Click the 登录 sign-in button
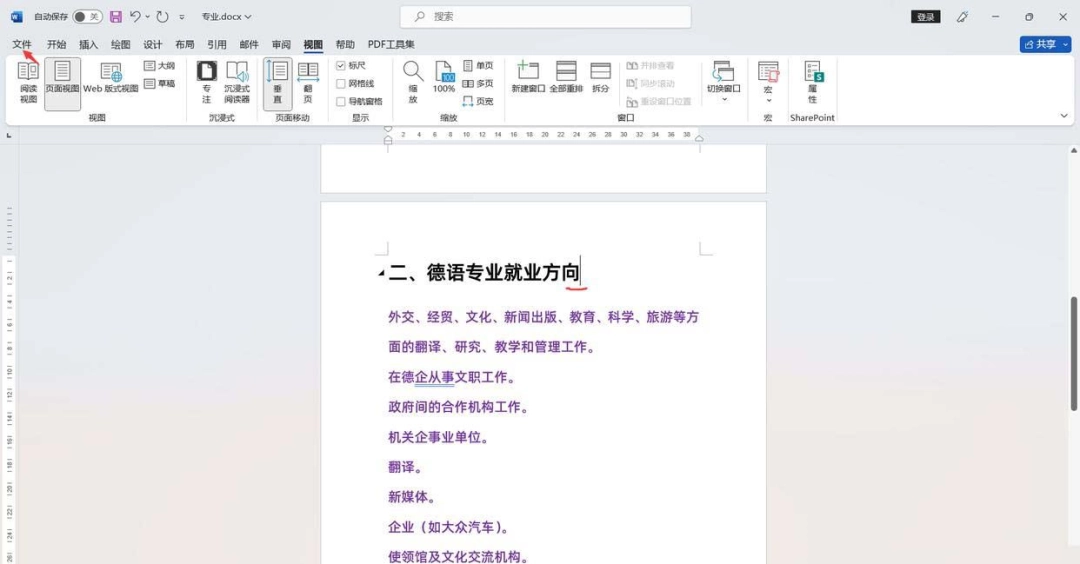The width and height of the screenshot is (1080, 564). tap(926, 17)
